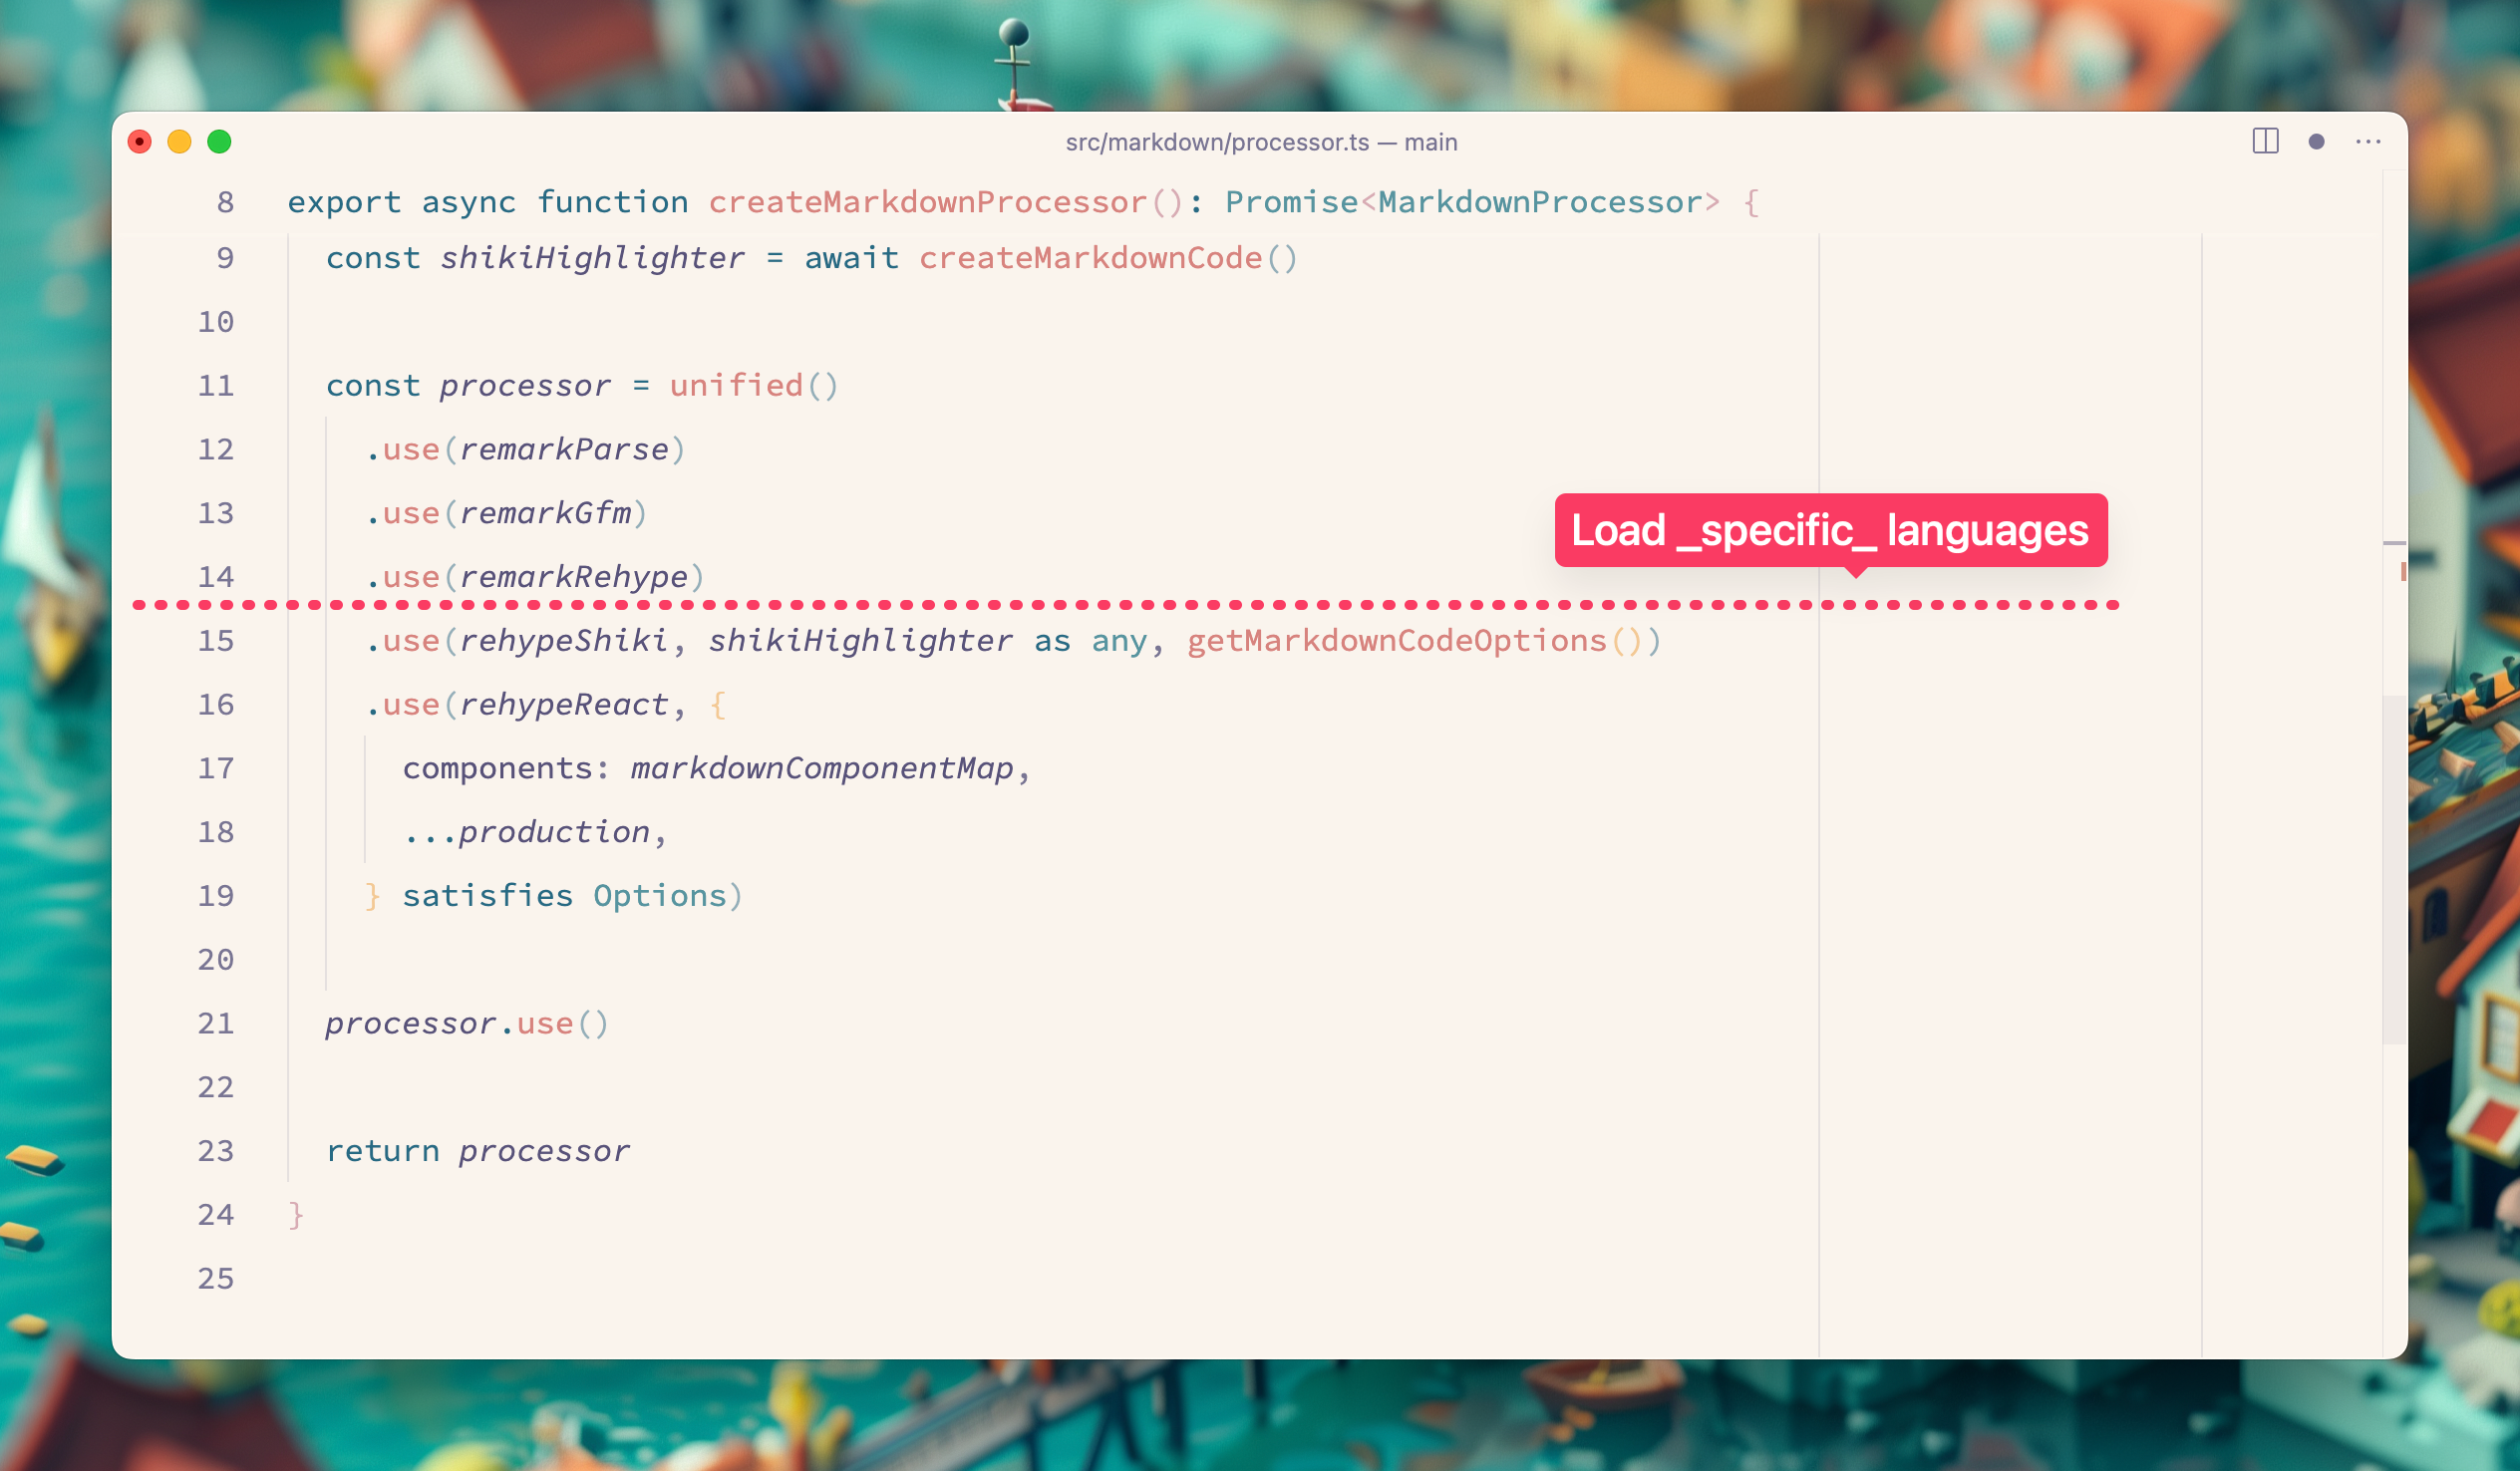Screen dimensions: 2520x1471
Task: Click the split editor layout icon
Action: 2265,141
